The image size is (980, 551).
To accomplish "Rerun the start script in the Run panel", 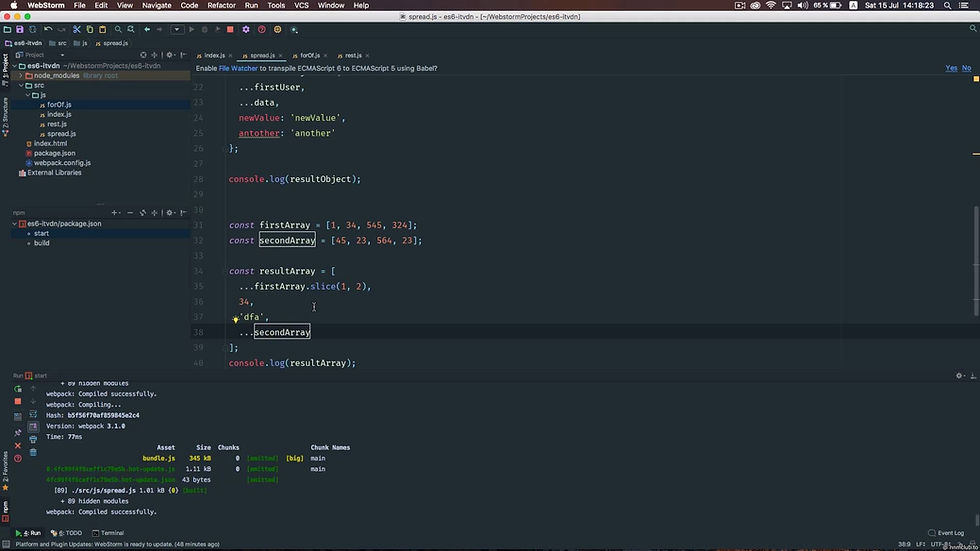I will 18,389.
